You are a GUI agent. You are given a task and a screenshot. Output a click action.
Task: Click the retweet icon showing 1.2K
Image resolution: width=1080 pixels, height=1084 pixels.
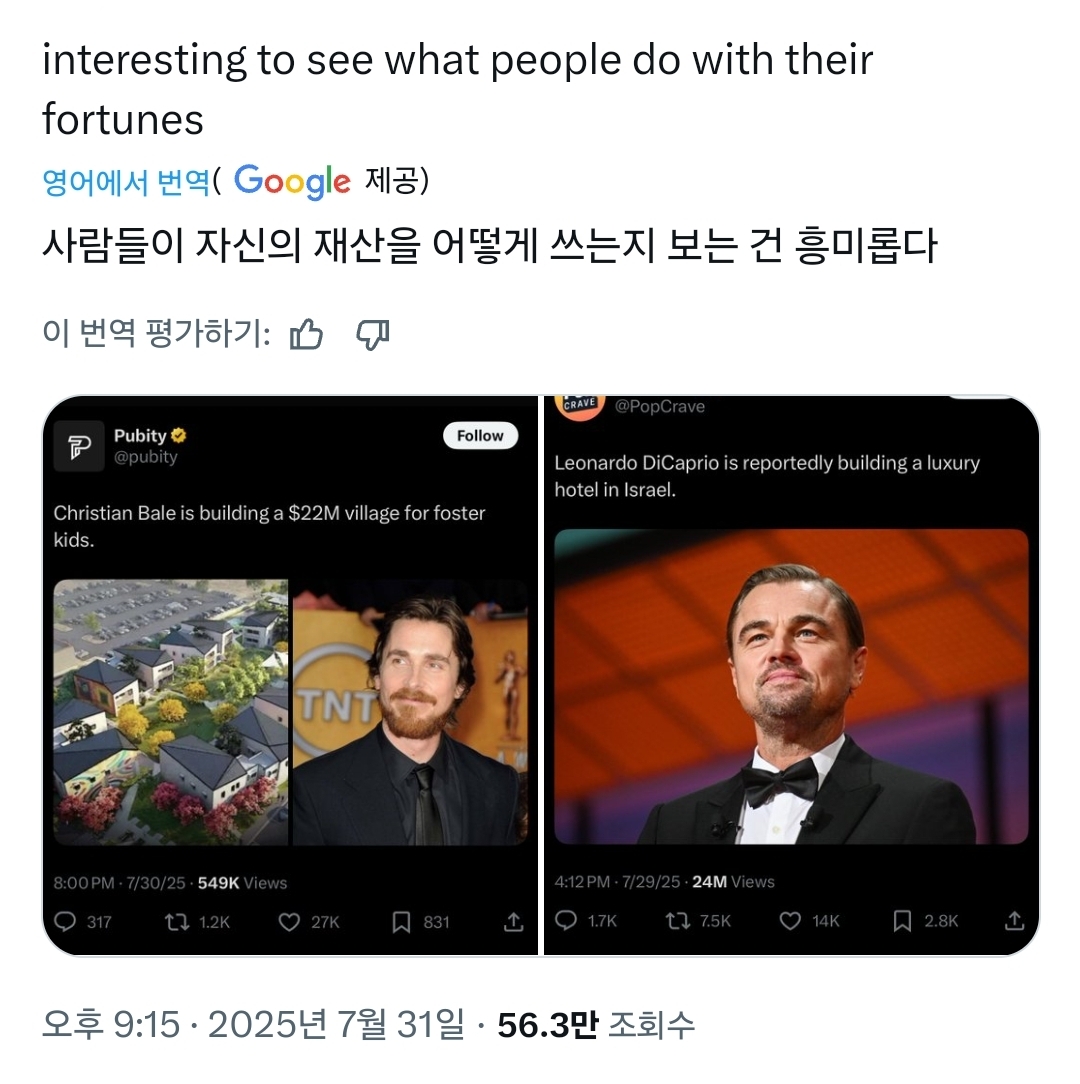(178, 923)
